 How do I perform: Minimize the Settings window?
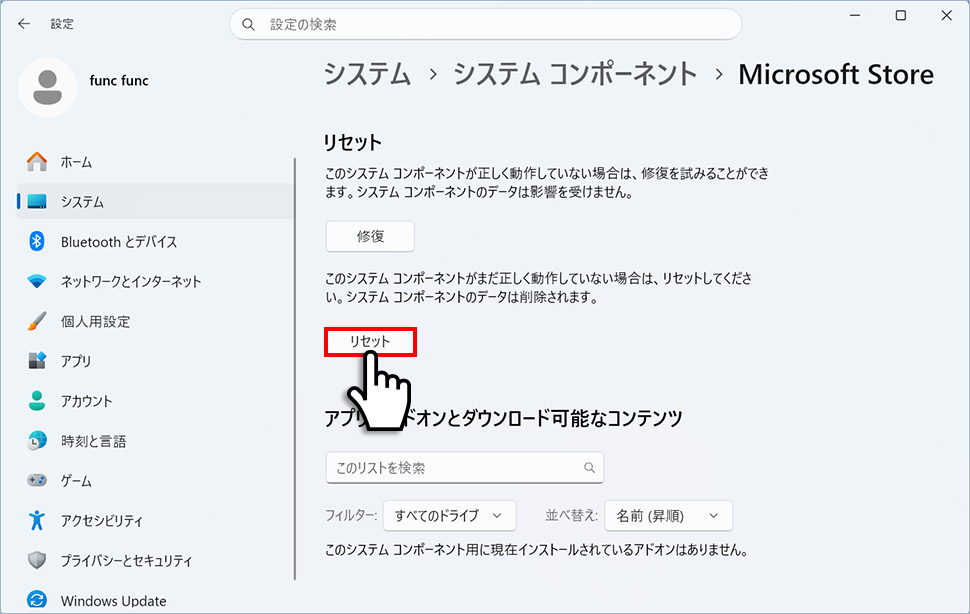click(x=855, y=15)
